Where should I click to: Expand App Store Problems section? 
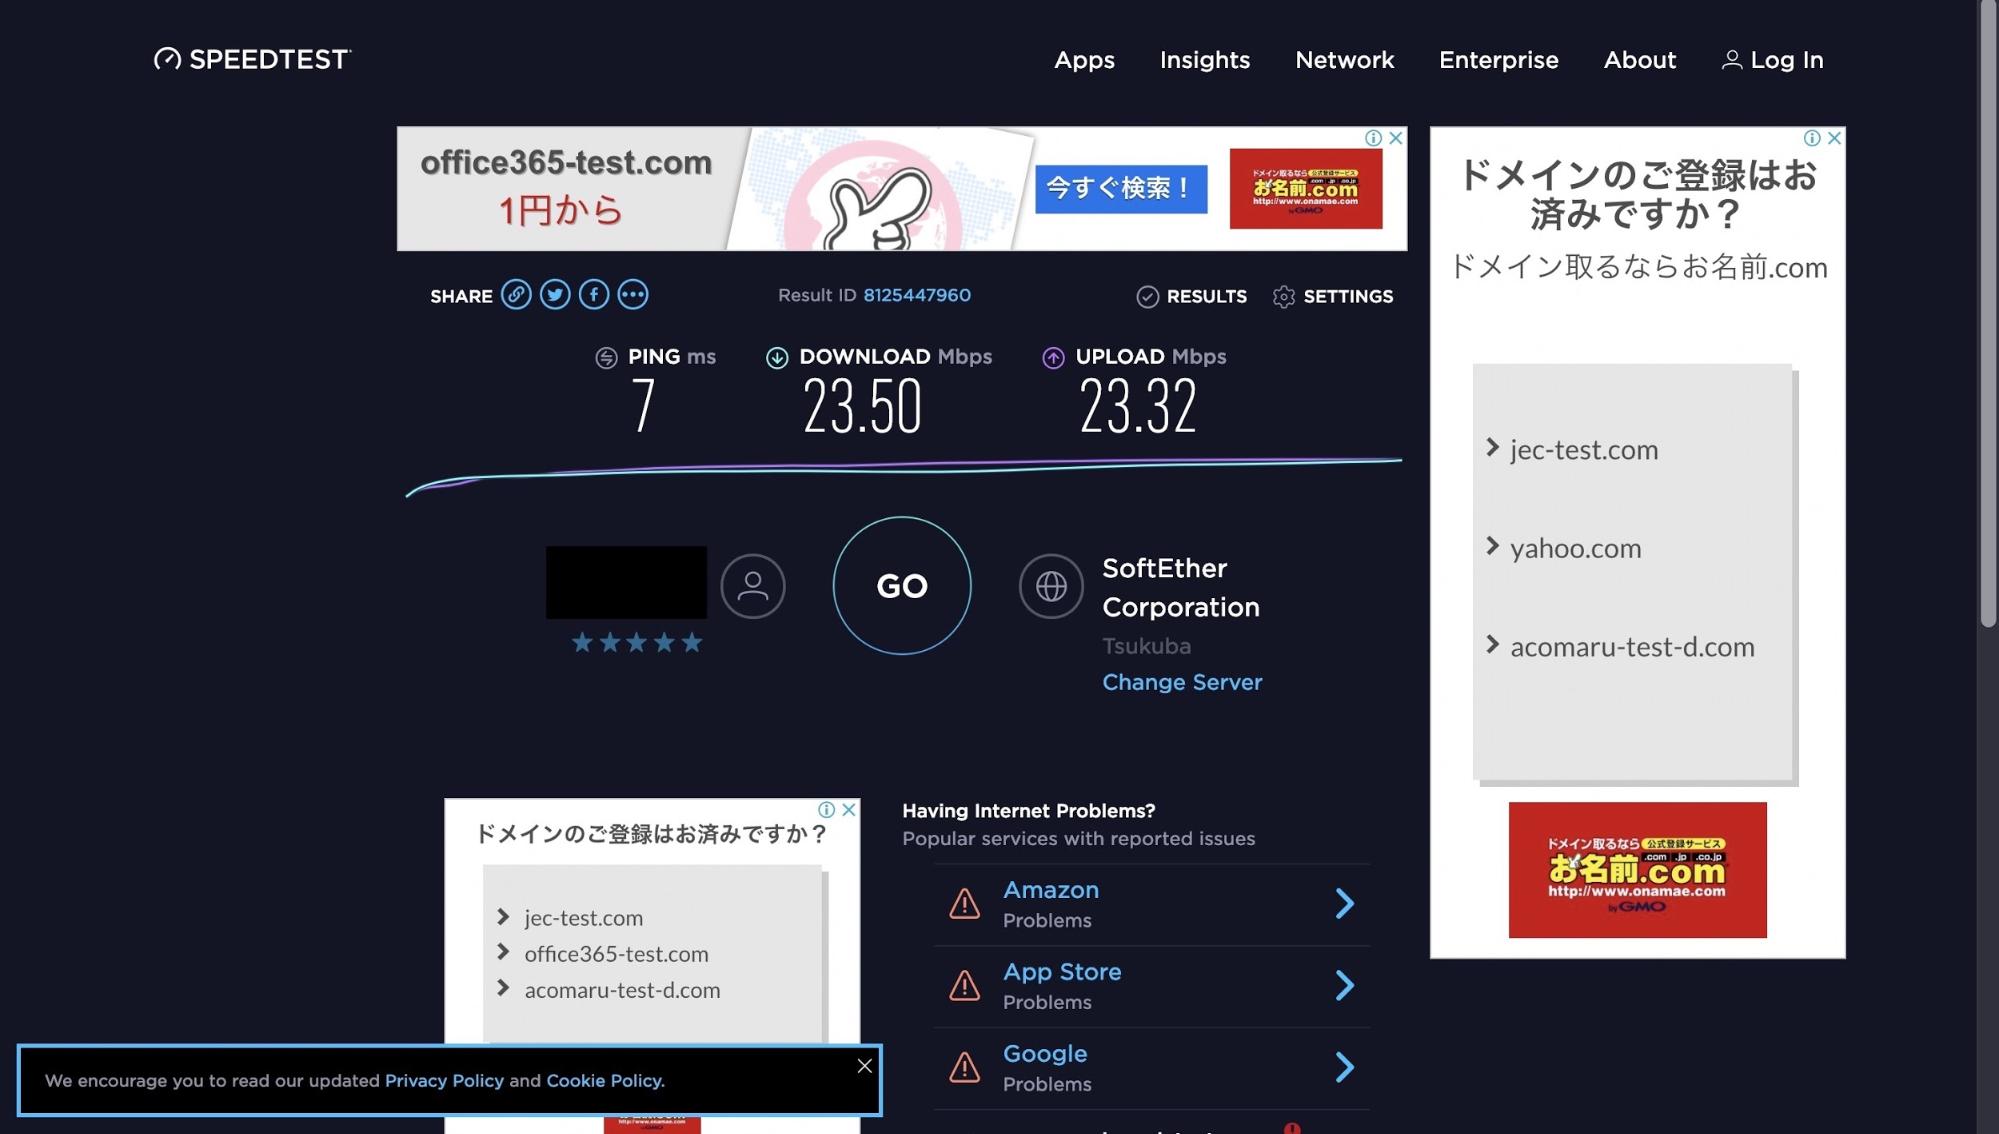[x=1343, y=986]
